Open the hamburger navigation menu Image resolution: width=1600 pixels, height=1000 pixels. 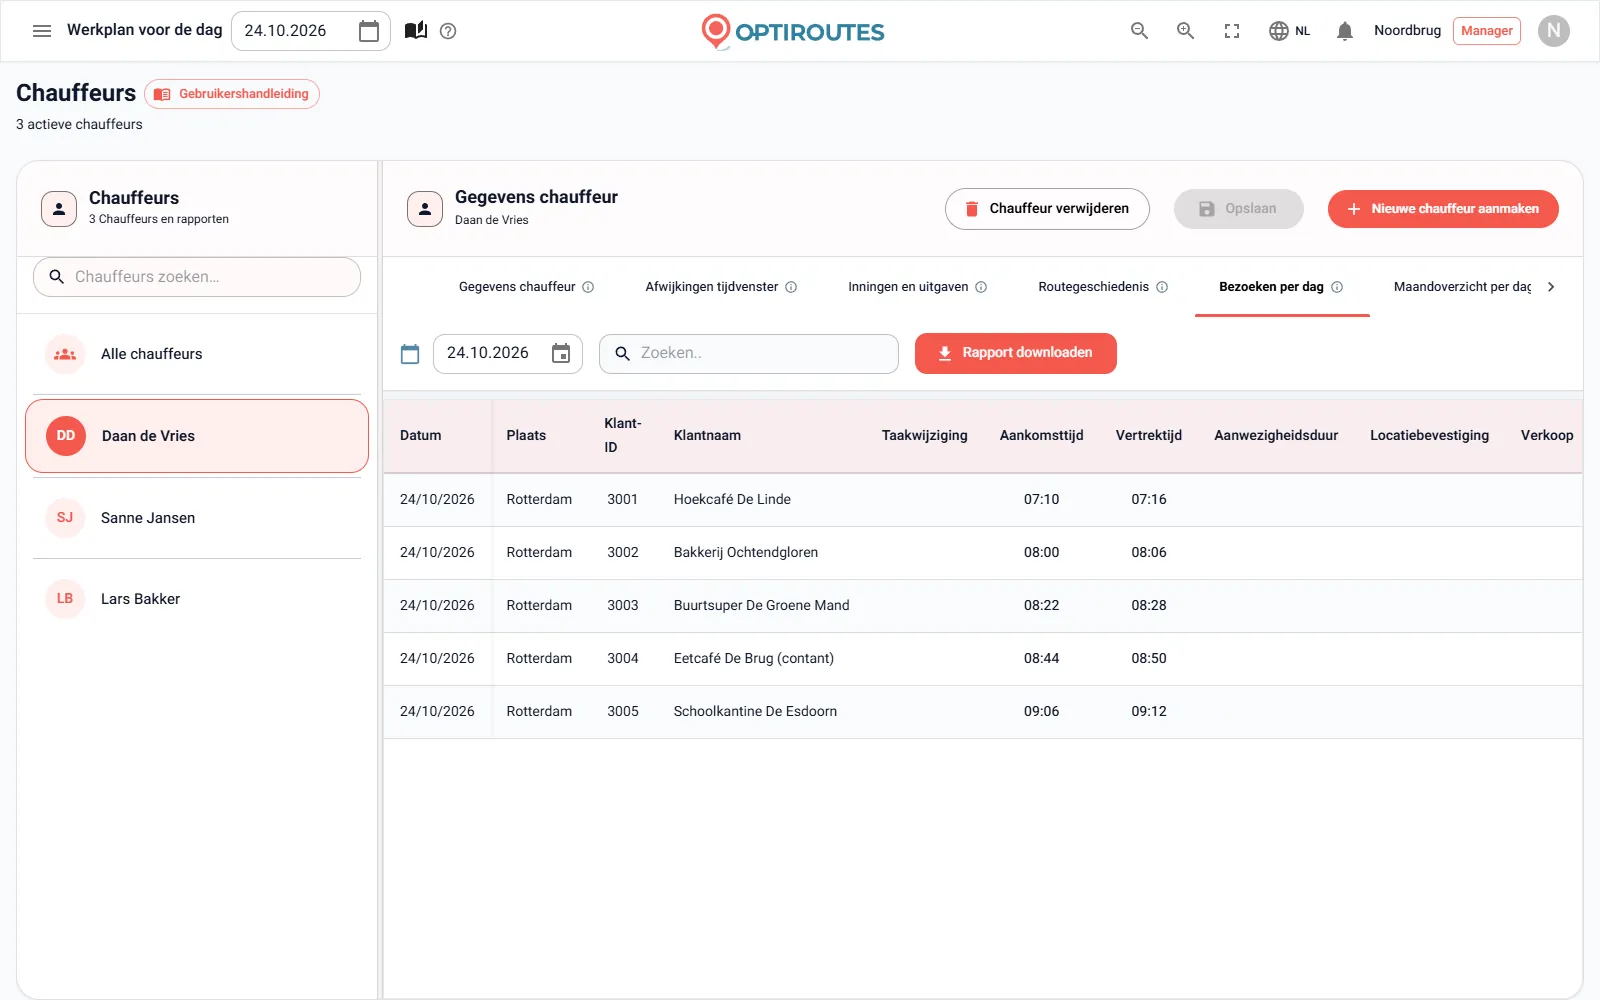pos(42,31)
